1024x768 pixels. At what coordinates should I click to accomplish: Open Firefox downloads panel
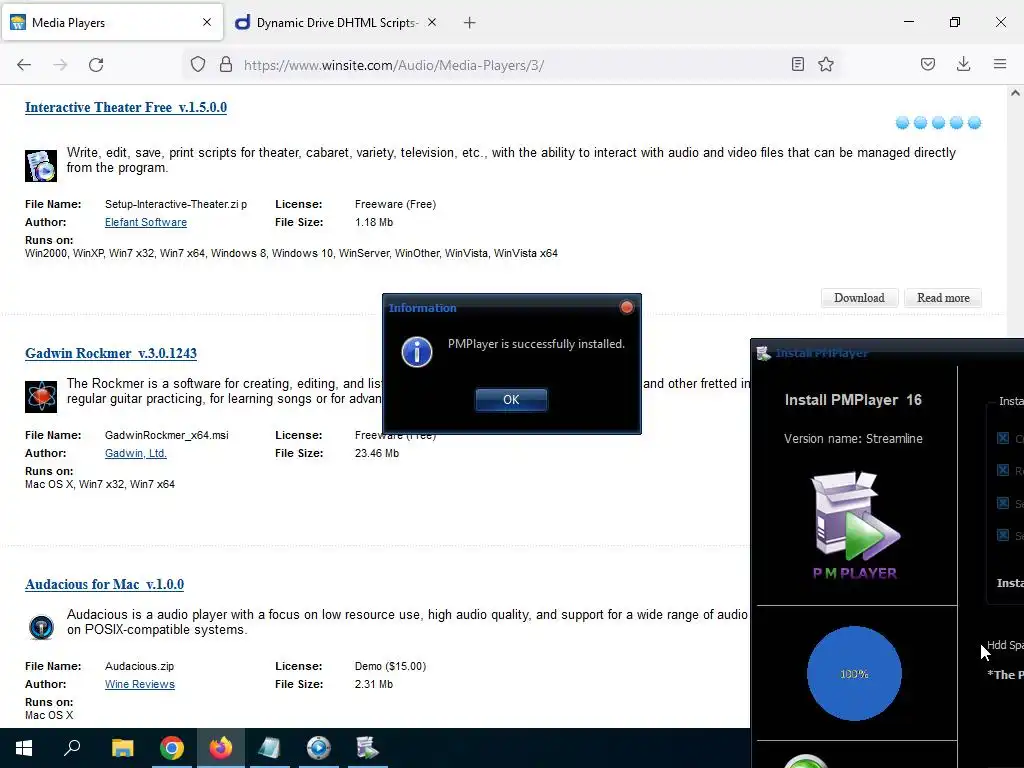tap(963, 64)
